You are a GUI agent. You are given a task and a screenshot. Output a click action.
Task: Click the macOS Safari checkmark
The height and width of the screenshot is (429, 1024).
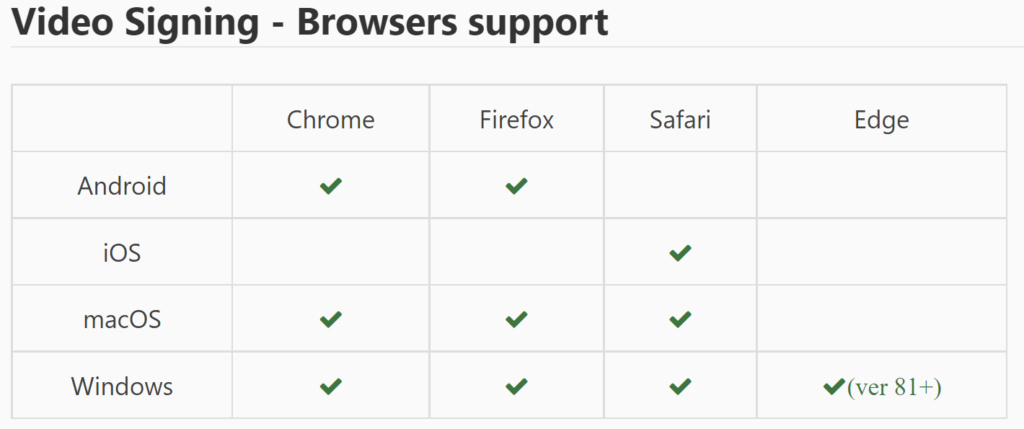(680, 319)
